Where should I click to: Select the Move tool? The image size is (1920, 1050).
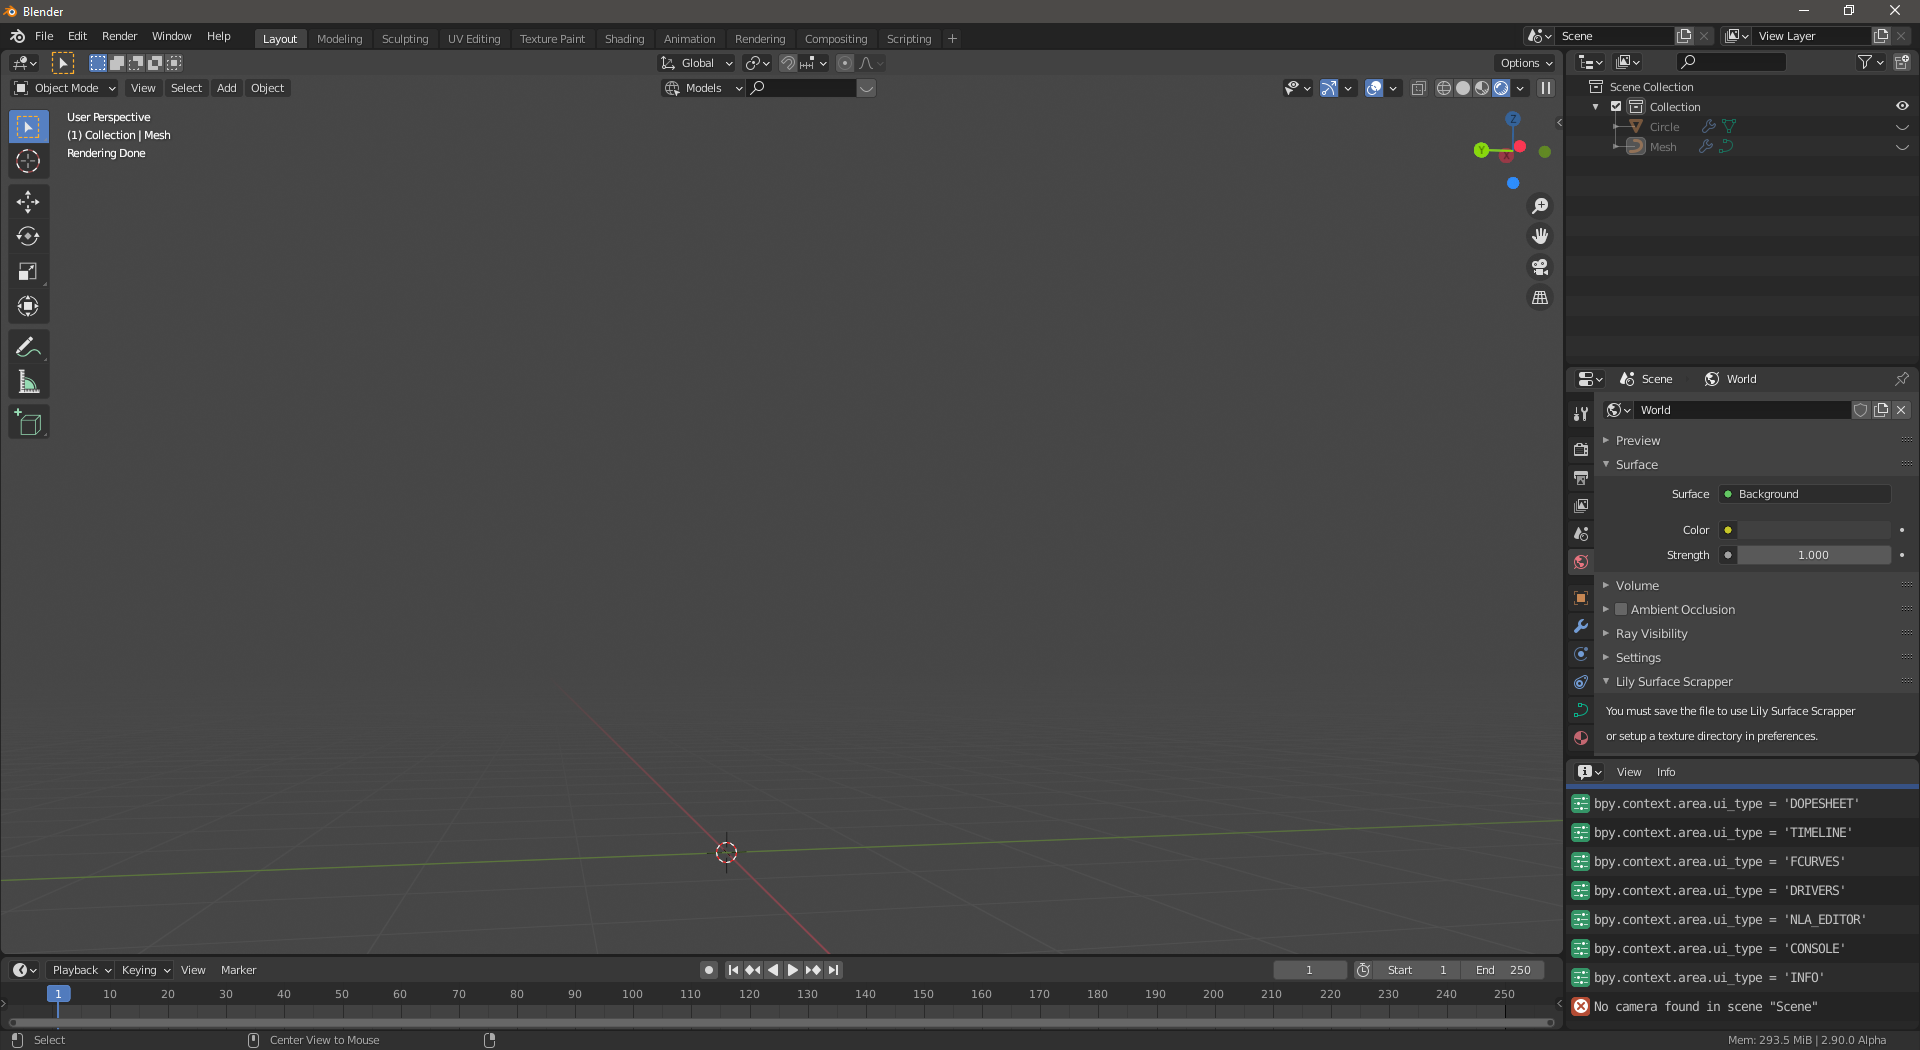coord(28,202)
